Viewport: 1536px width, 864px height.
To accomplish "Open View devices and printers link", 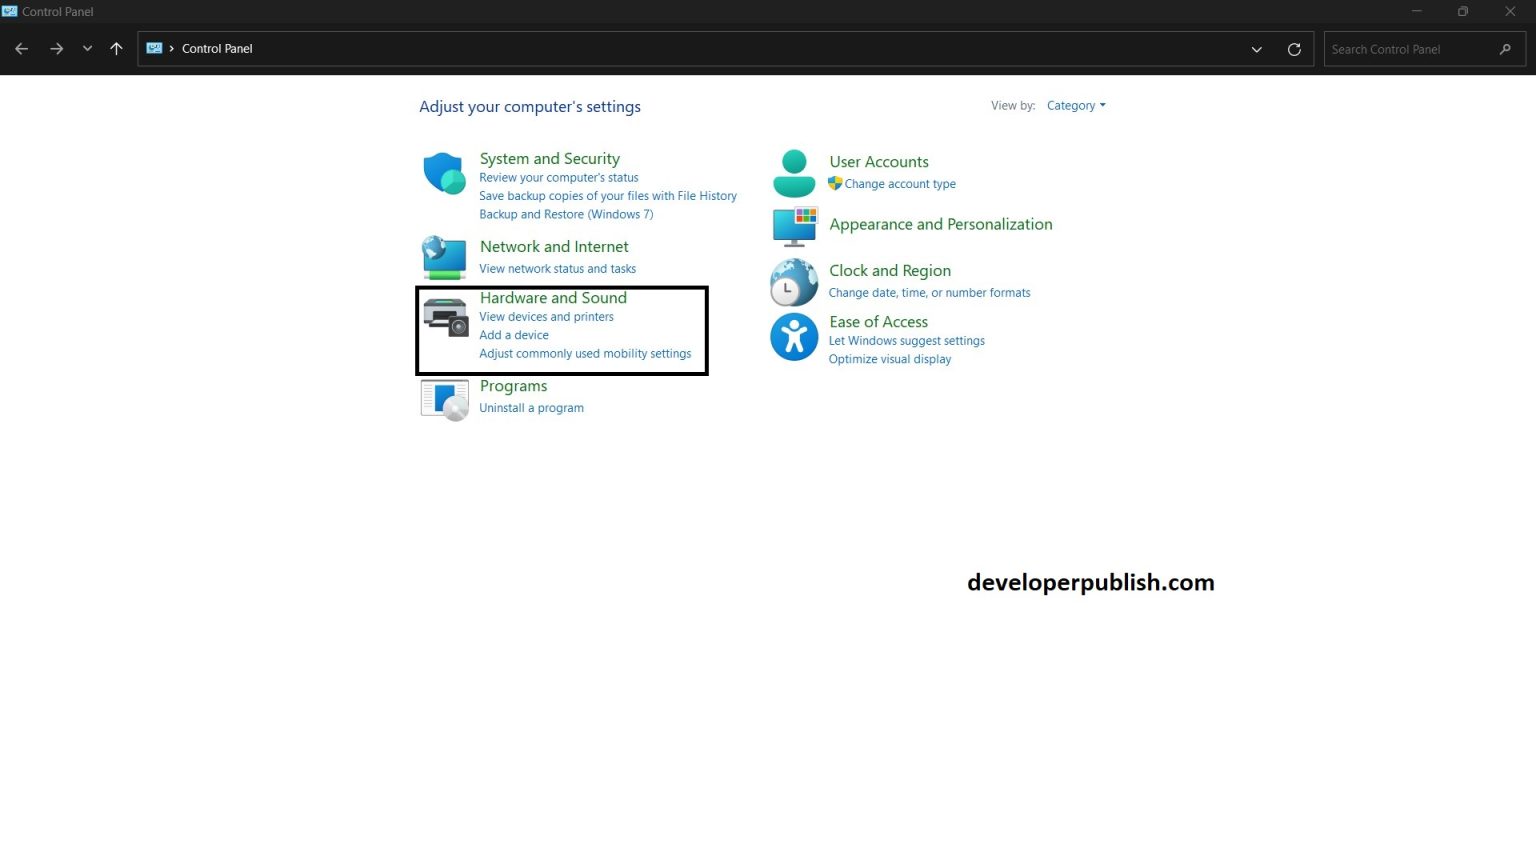I will point(546,317).
